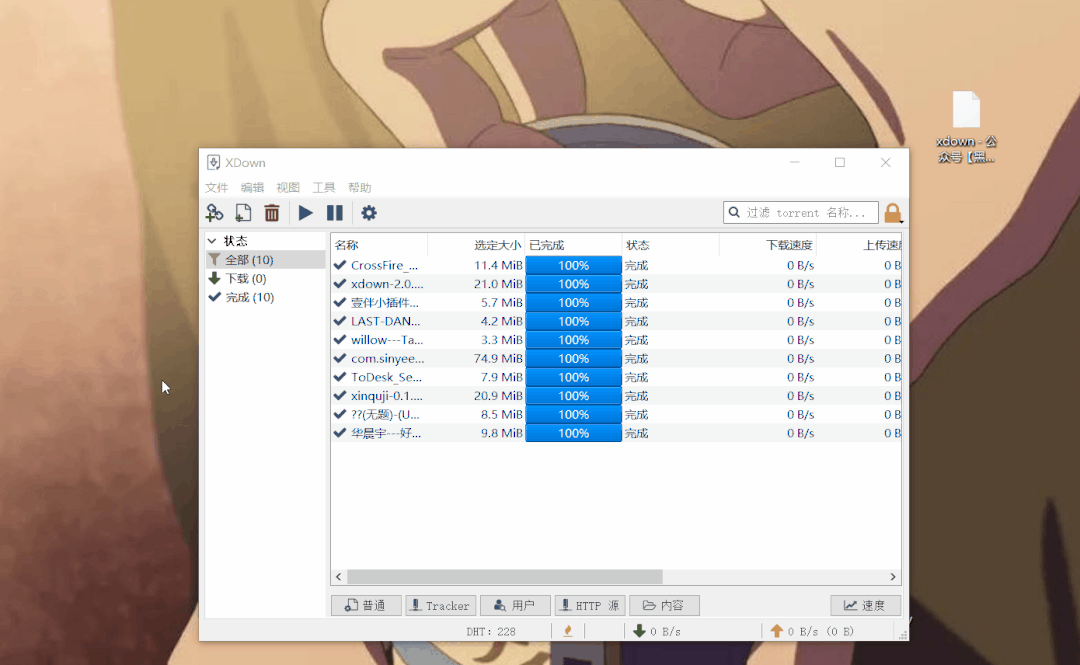Click the horizontal scrollbar left arrow
The height and width of the screenshot is (665, 1080).
point(338,577)
